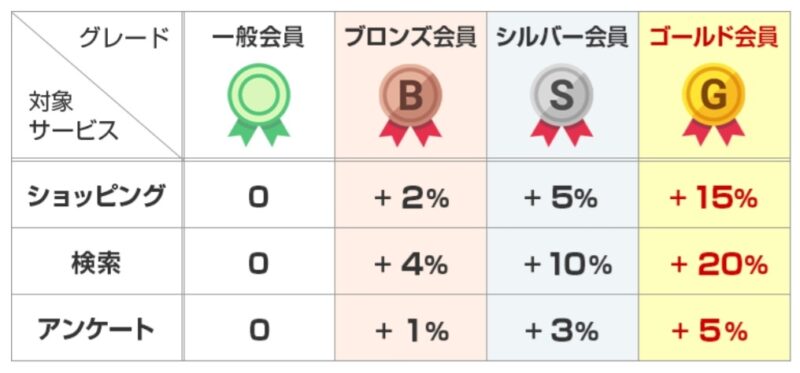Click the gold shopping +15% cell
Viewport: 800px width, 373px height.
coord(713,198)
